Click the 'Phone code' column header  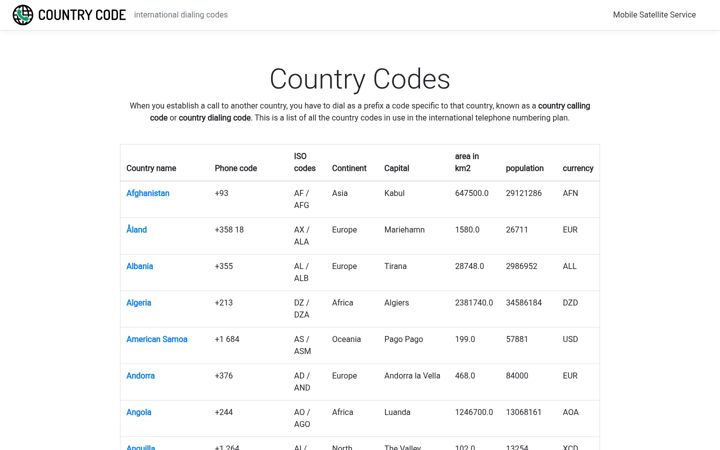point(236,168)
